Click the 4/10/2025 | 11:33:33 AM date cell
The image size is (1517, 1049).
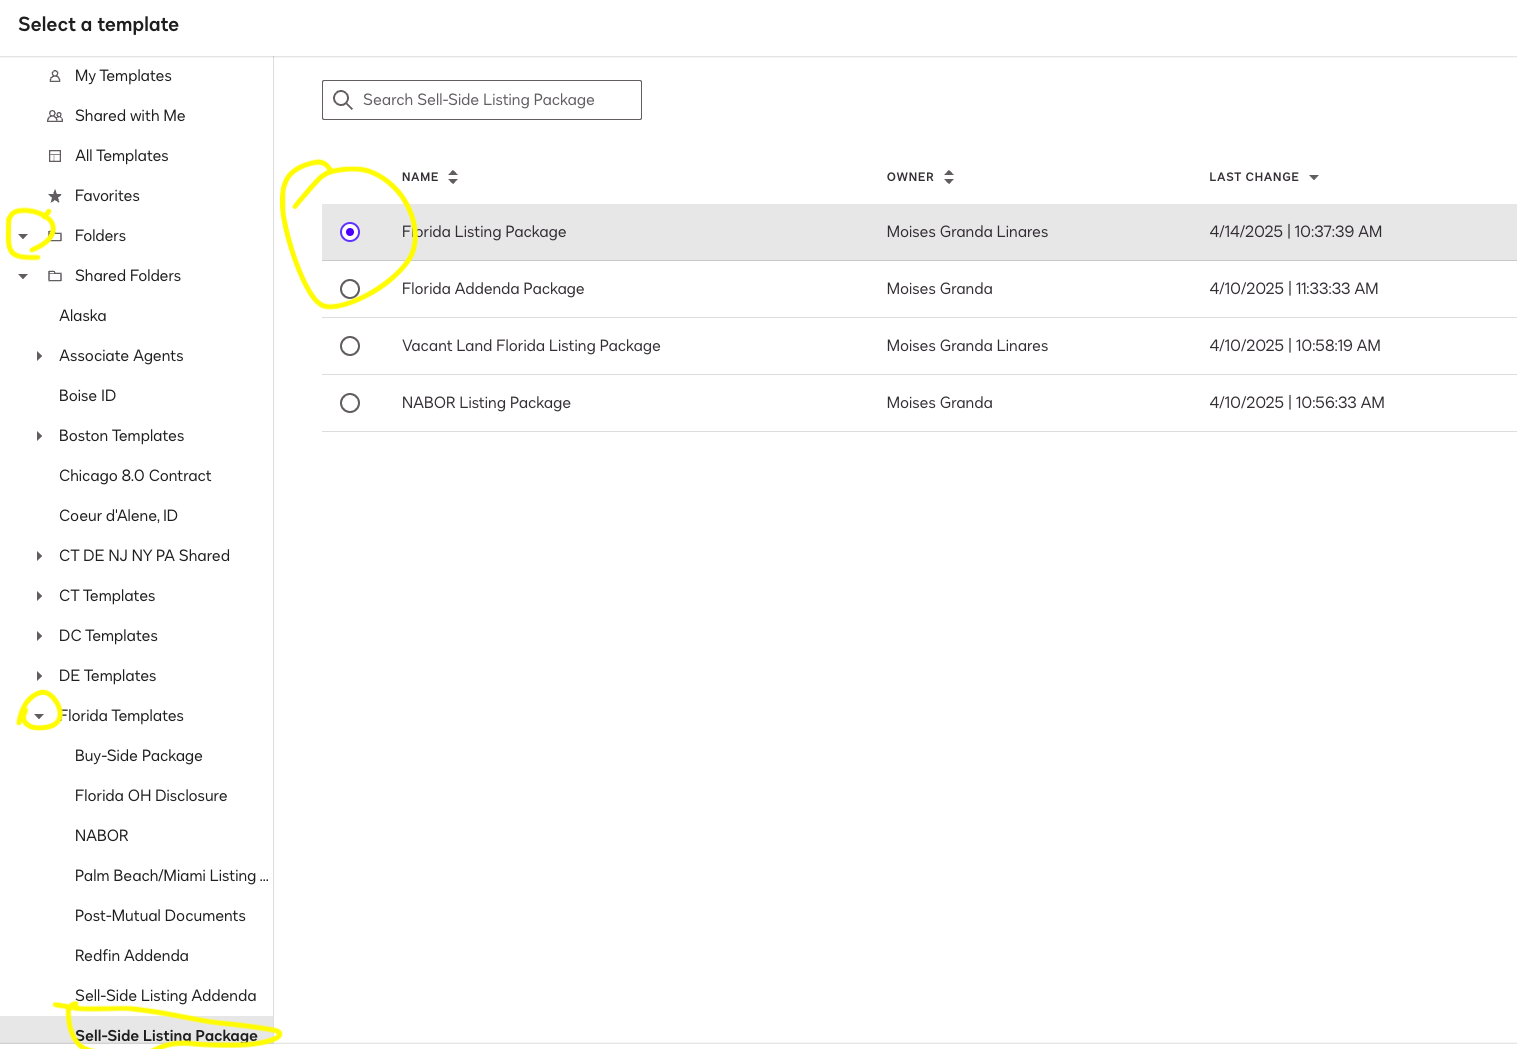(1294, 289)
